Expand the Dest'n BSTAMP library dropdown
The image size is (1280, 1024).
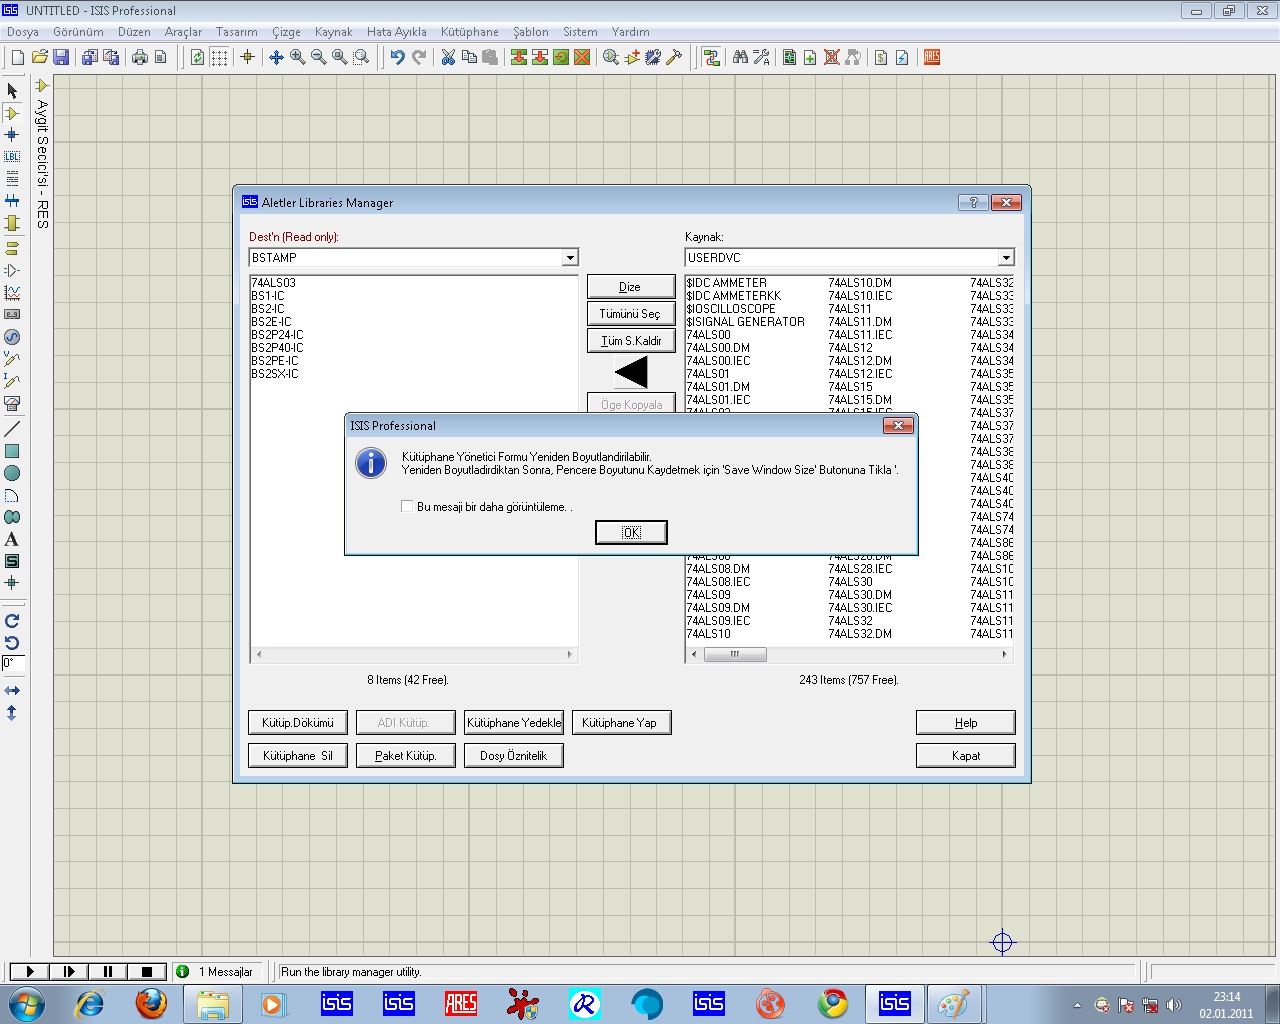[x=570, y=258]
